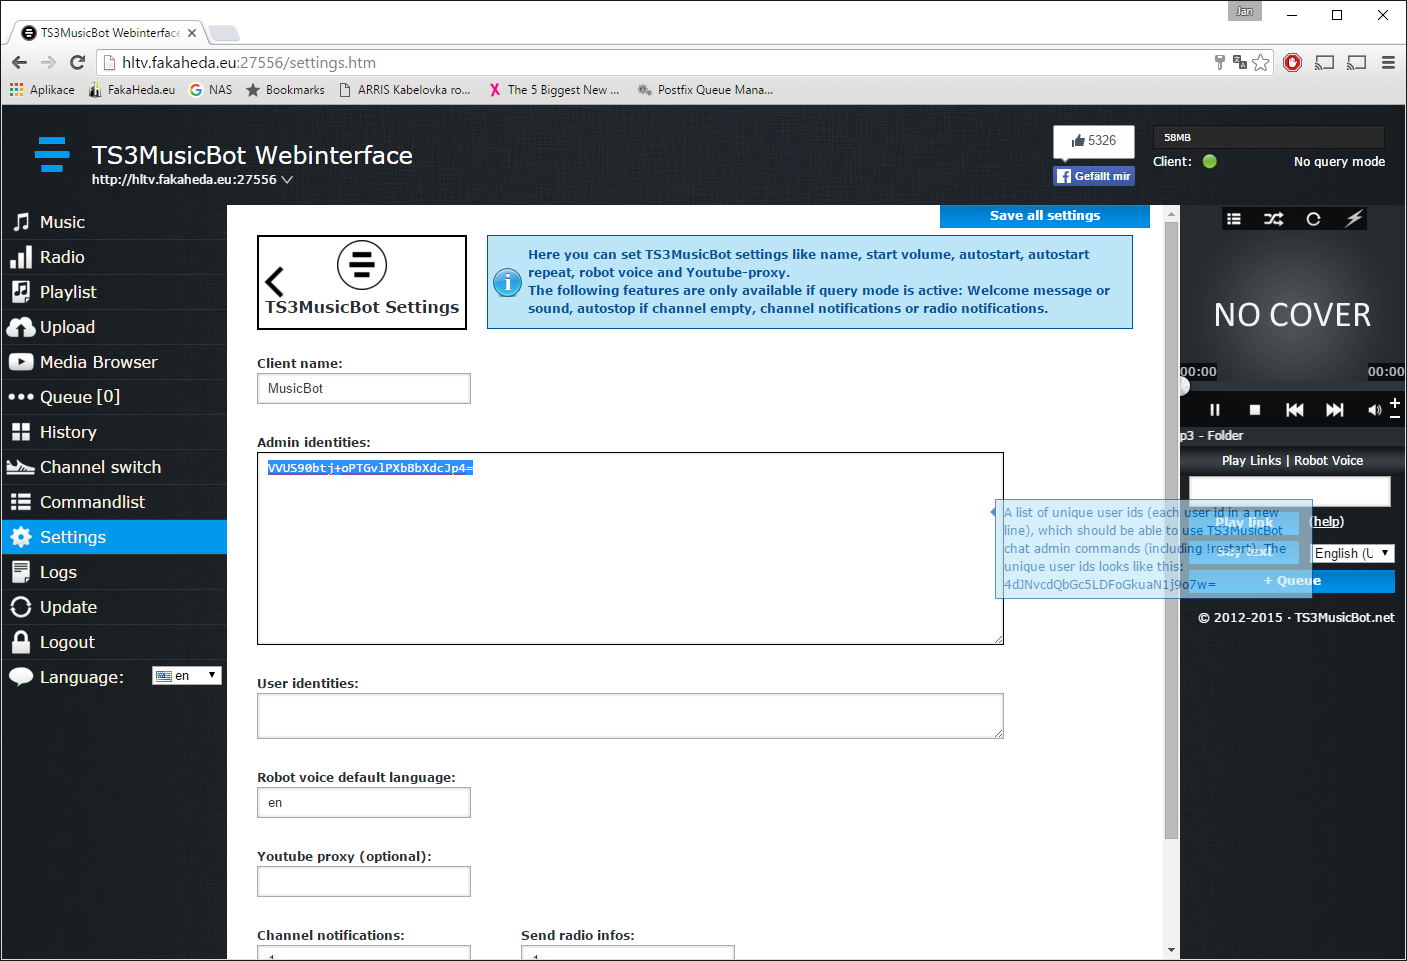Viewport: 1407px width, 961px height.
Task: Focus the Client name field
Action: pos(364,389)
